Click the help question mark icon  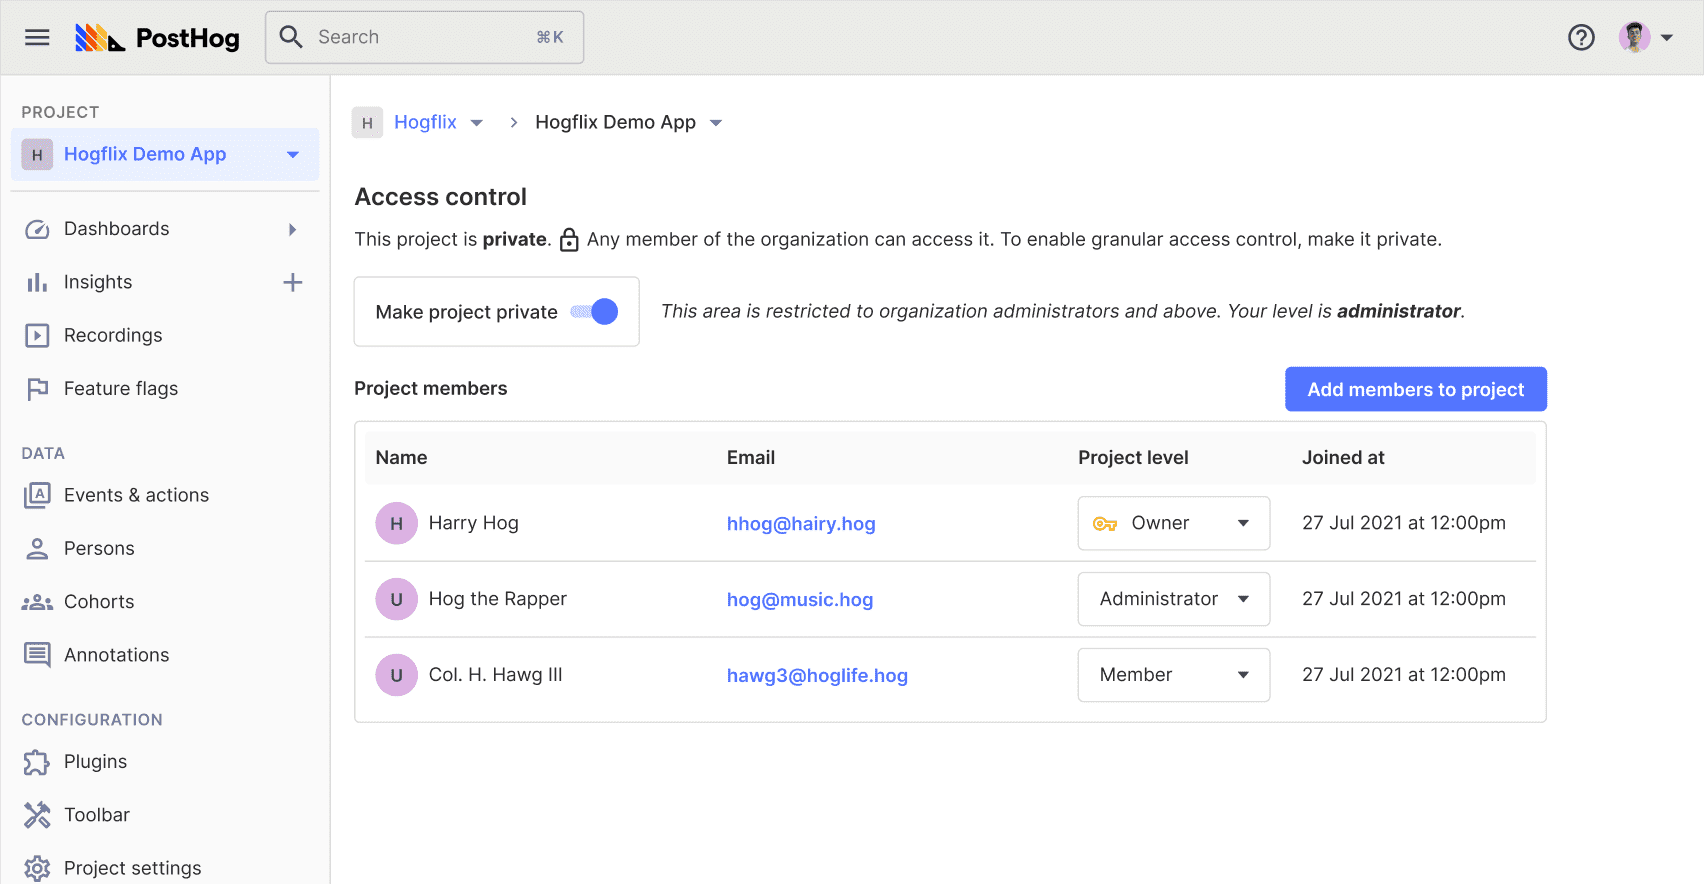(1581, 37)
